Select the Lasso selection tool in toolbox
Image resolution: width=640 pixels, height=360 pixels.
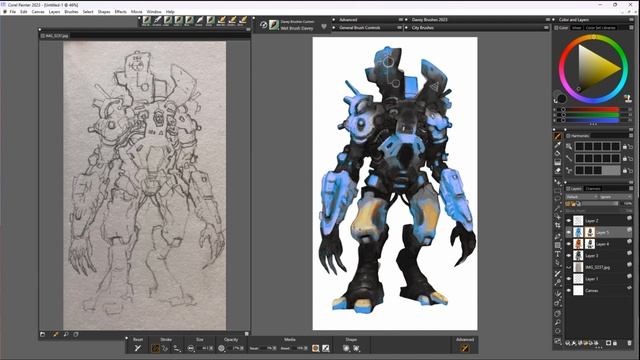[558, 199]
